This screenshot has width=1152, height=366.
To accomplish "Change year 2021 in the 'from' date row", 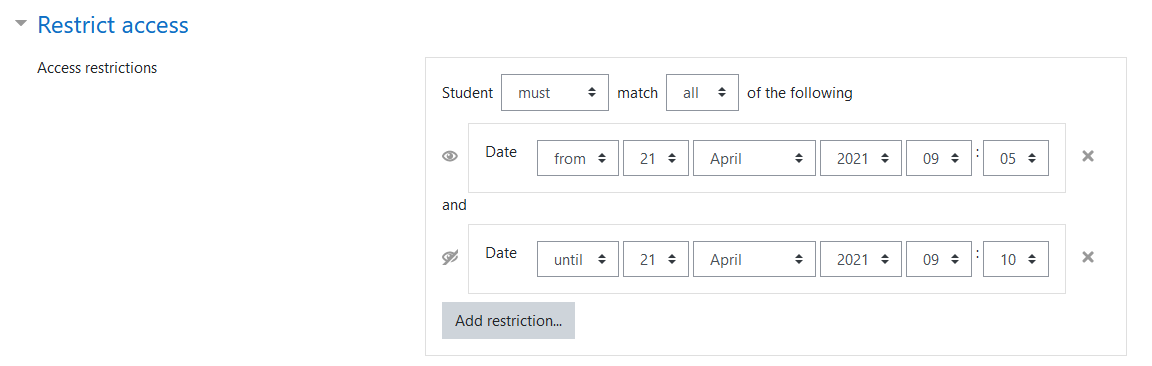I will pos(861,158).
